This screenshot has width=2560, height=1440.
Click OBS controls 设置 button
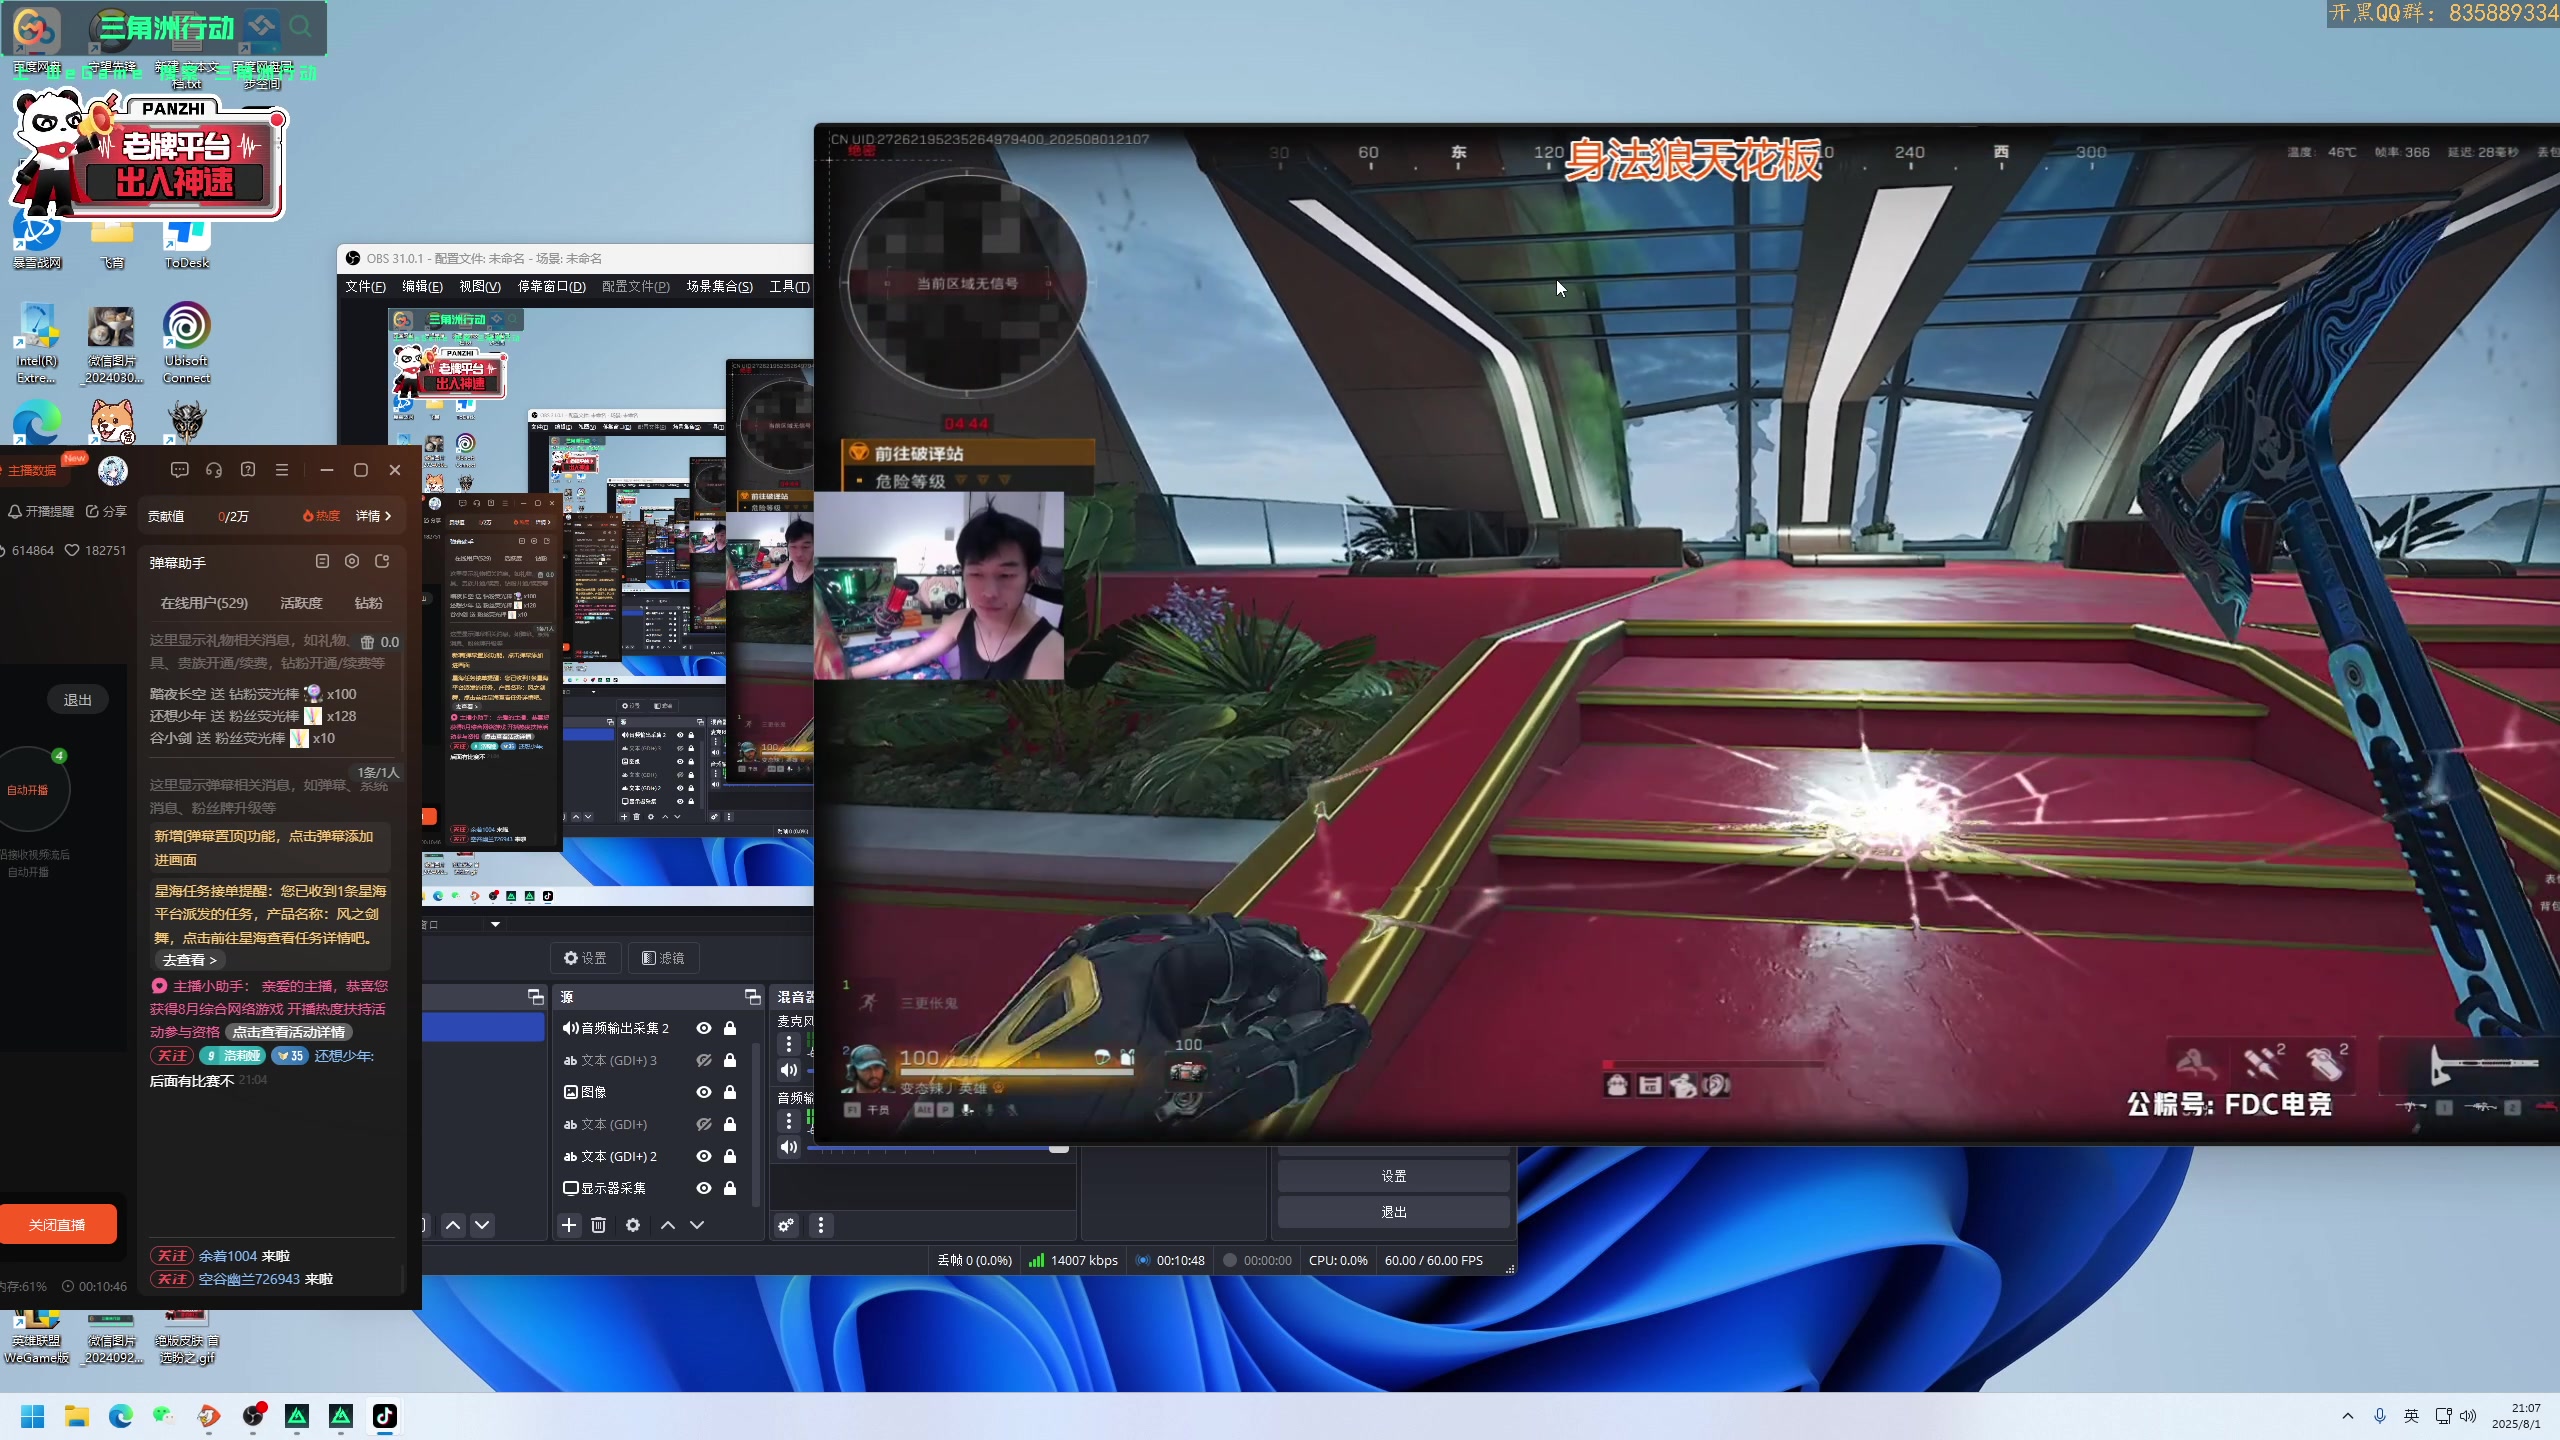(1393, 1176)
